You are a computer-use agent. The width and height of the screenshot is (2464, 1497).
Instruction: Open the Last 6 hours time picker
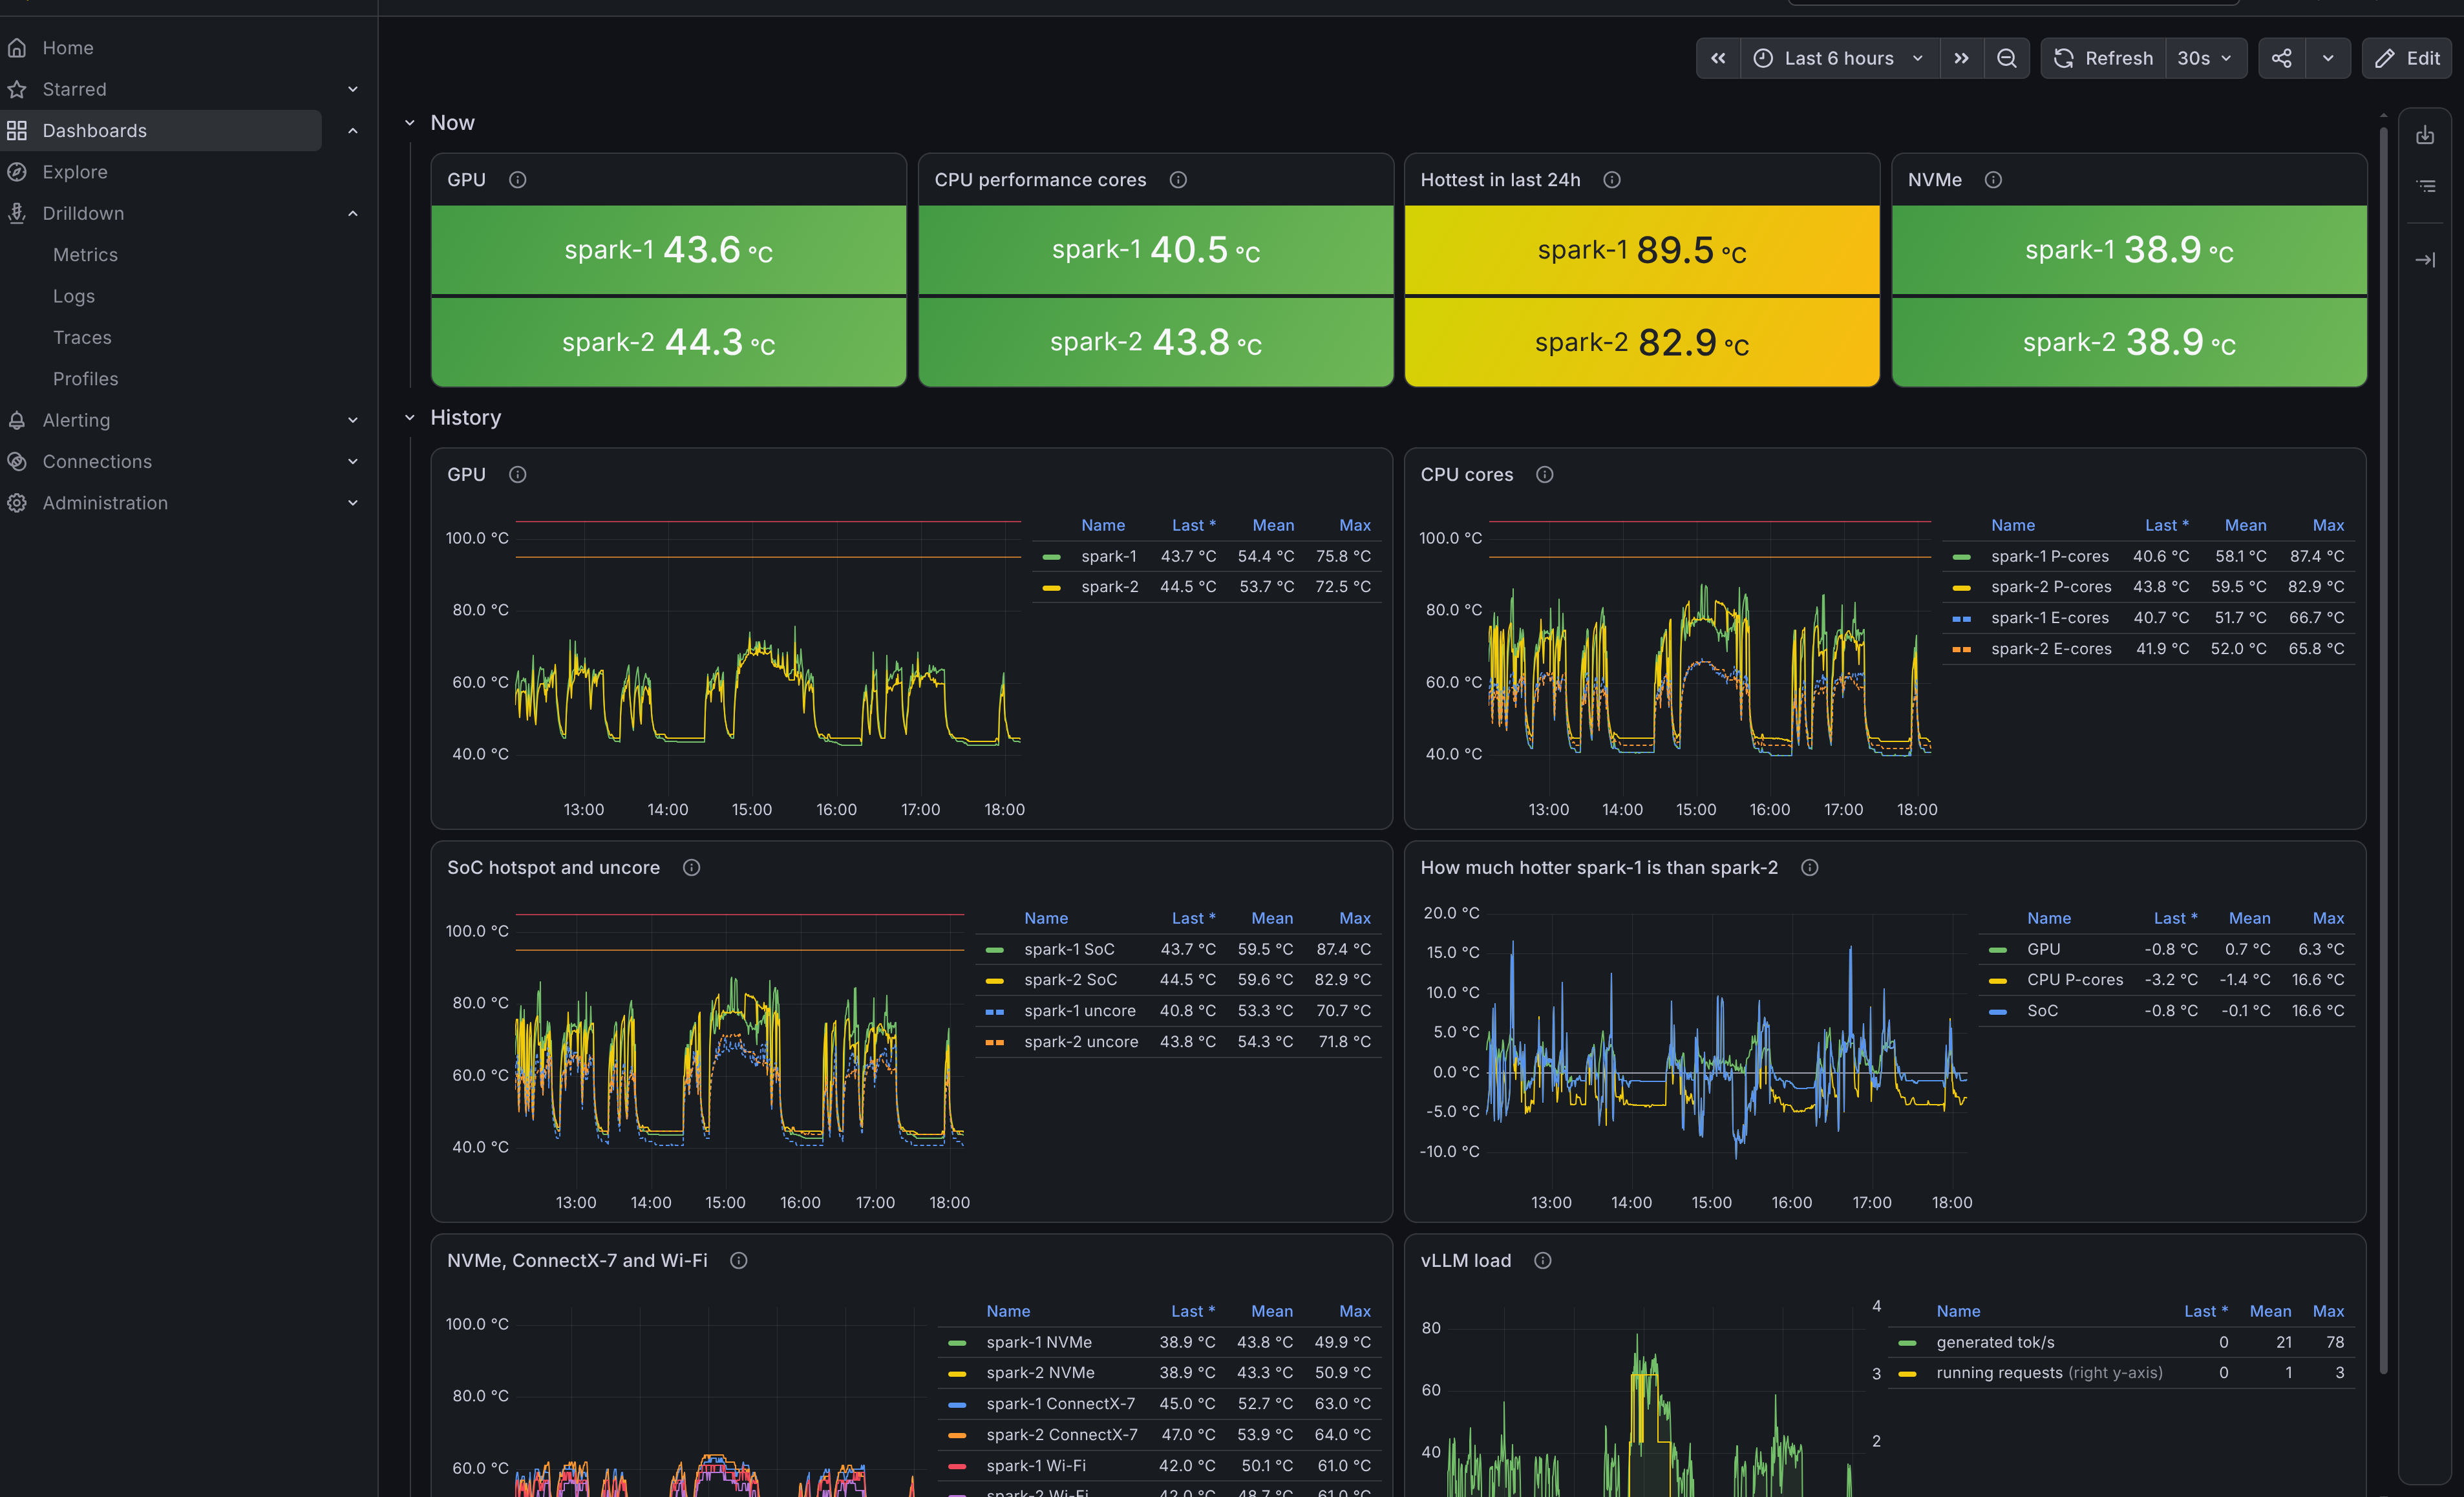tap(1839, 58)
